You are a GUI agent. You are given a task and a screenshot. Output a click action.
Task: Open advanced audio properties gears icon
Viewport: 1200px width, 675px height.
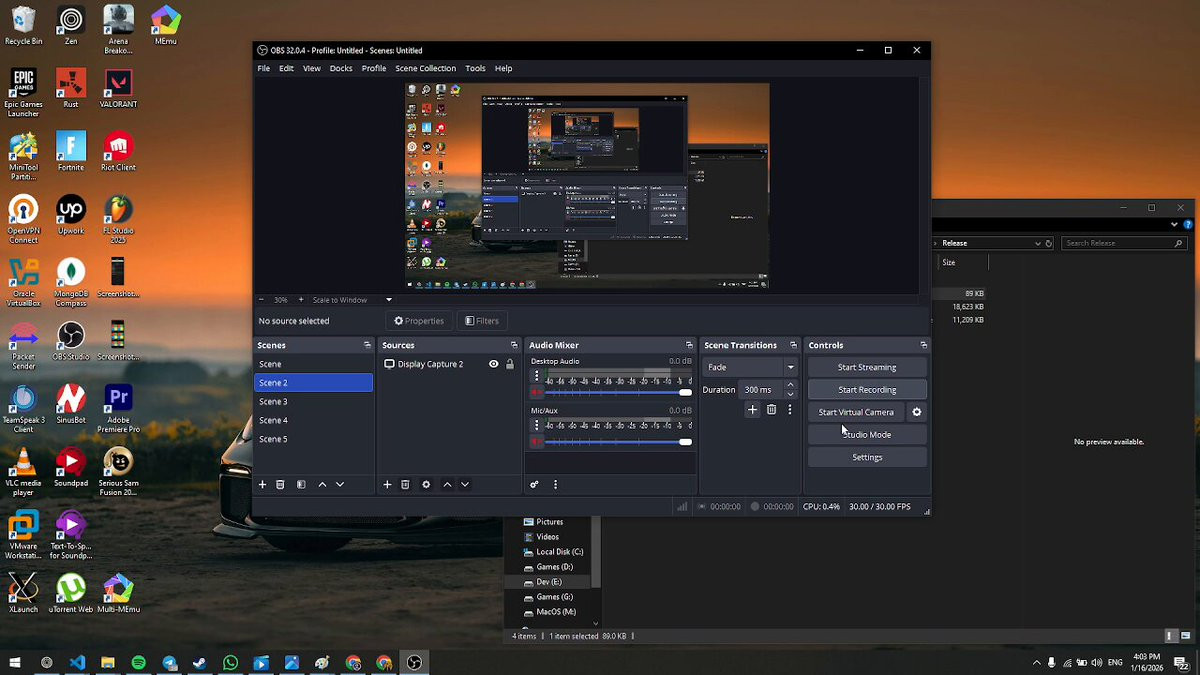coord(535,485)
